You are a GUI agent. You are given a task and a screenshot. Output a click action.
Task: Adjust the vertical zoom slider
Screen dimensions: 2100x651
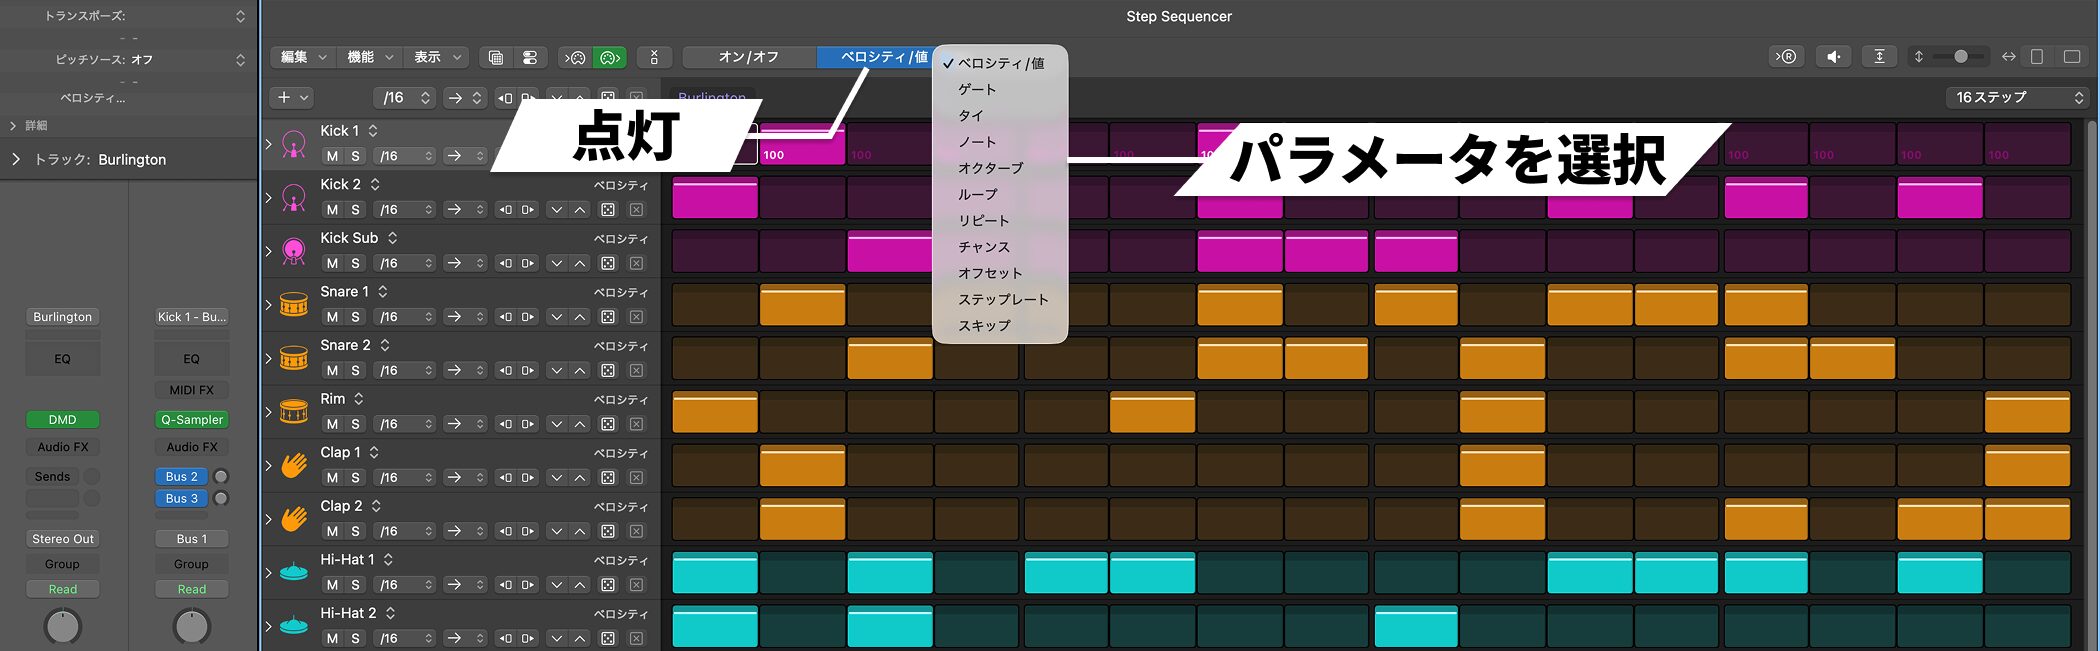(x=1960, y=57)
